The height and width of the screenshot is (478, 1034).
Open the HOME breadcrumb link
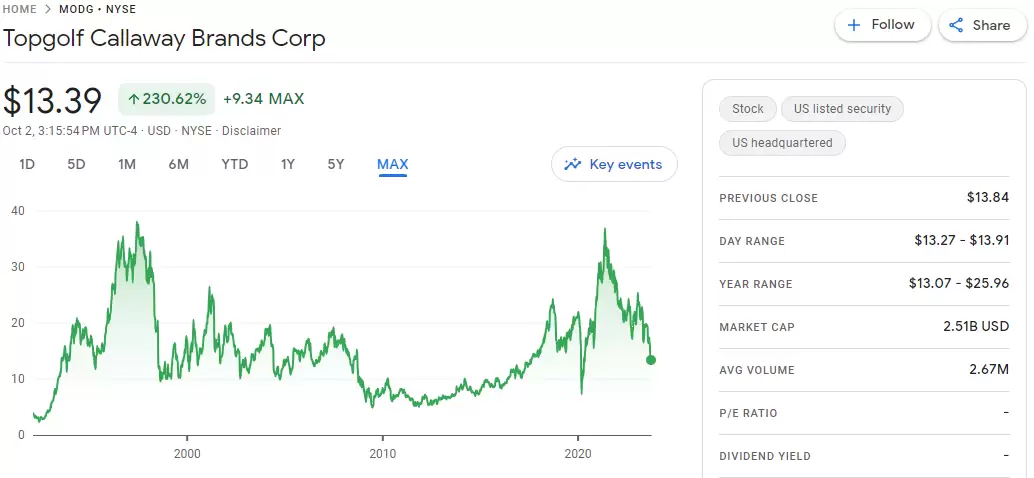[20, 9]
